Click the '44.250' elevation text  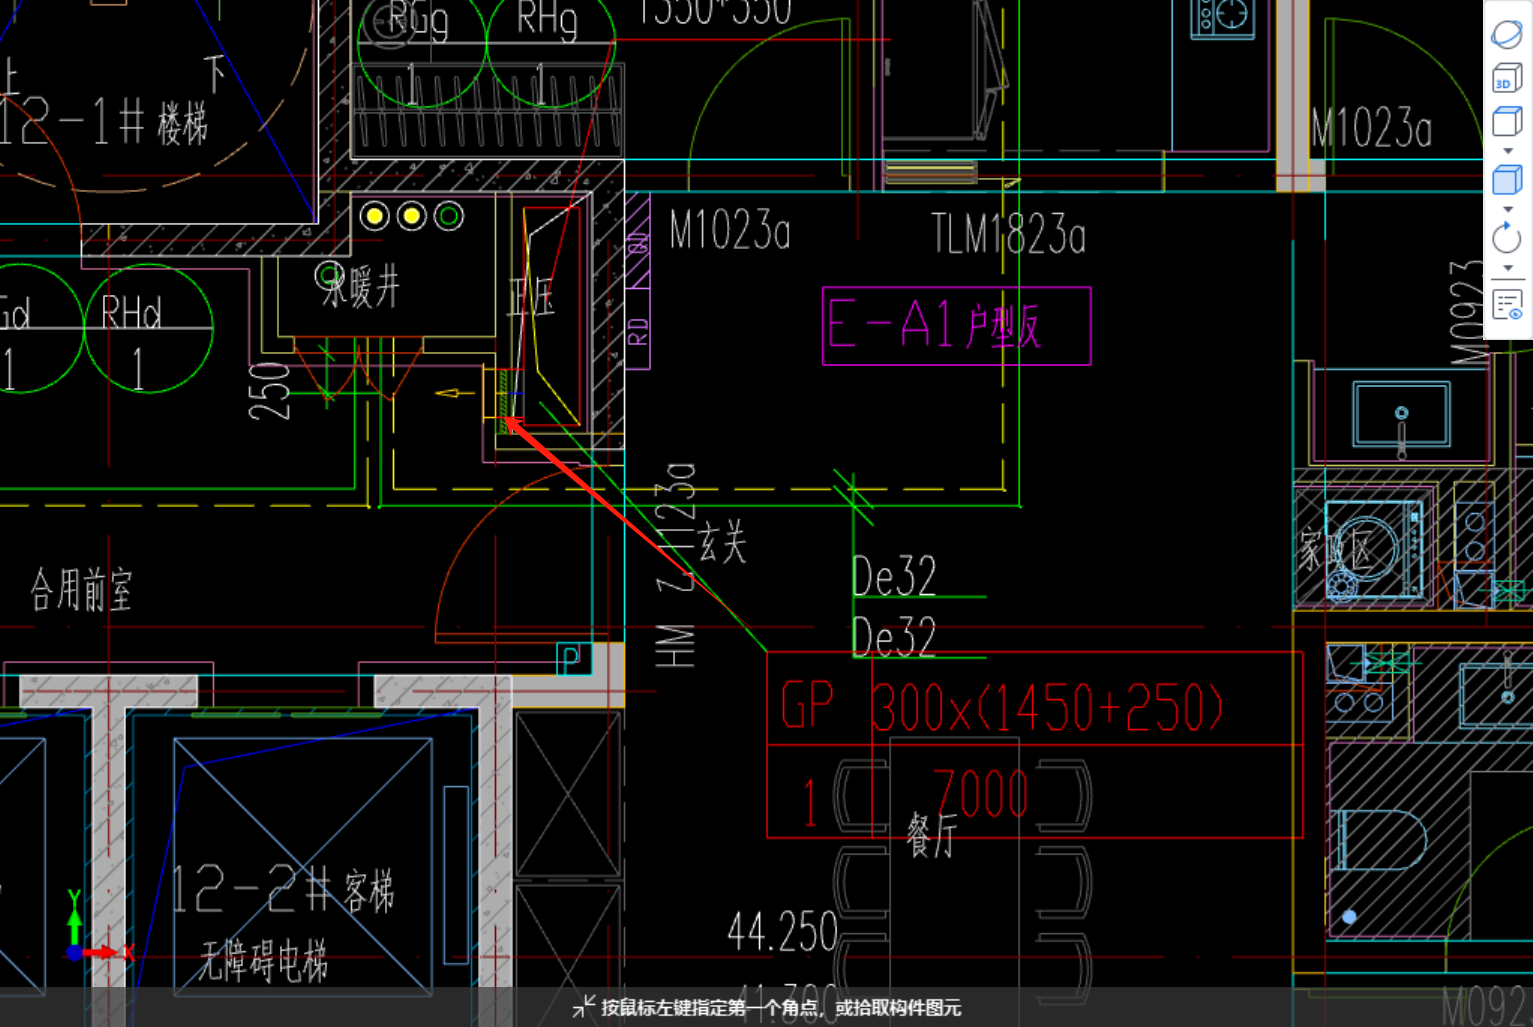coord(782,932)
